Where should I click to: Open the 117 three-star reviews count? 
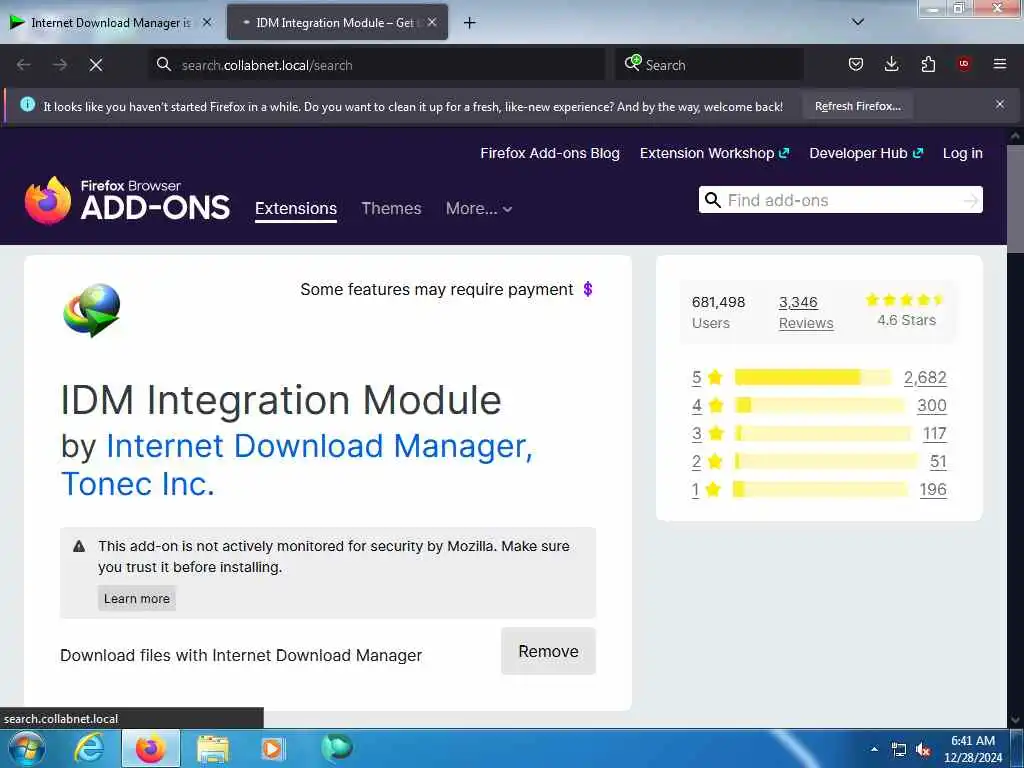pos(935,434)
